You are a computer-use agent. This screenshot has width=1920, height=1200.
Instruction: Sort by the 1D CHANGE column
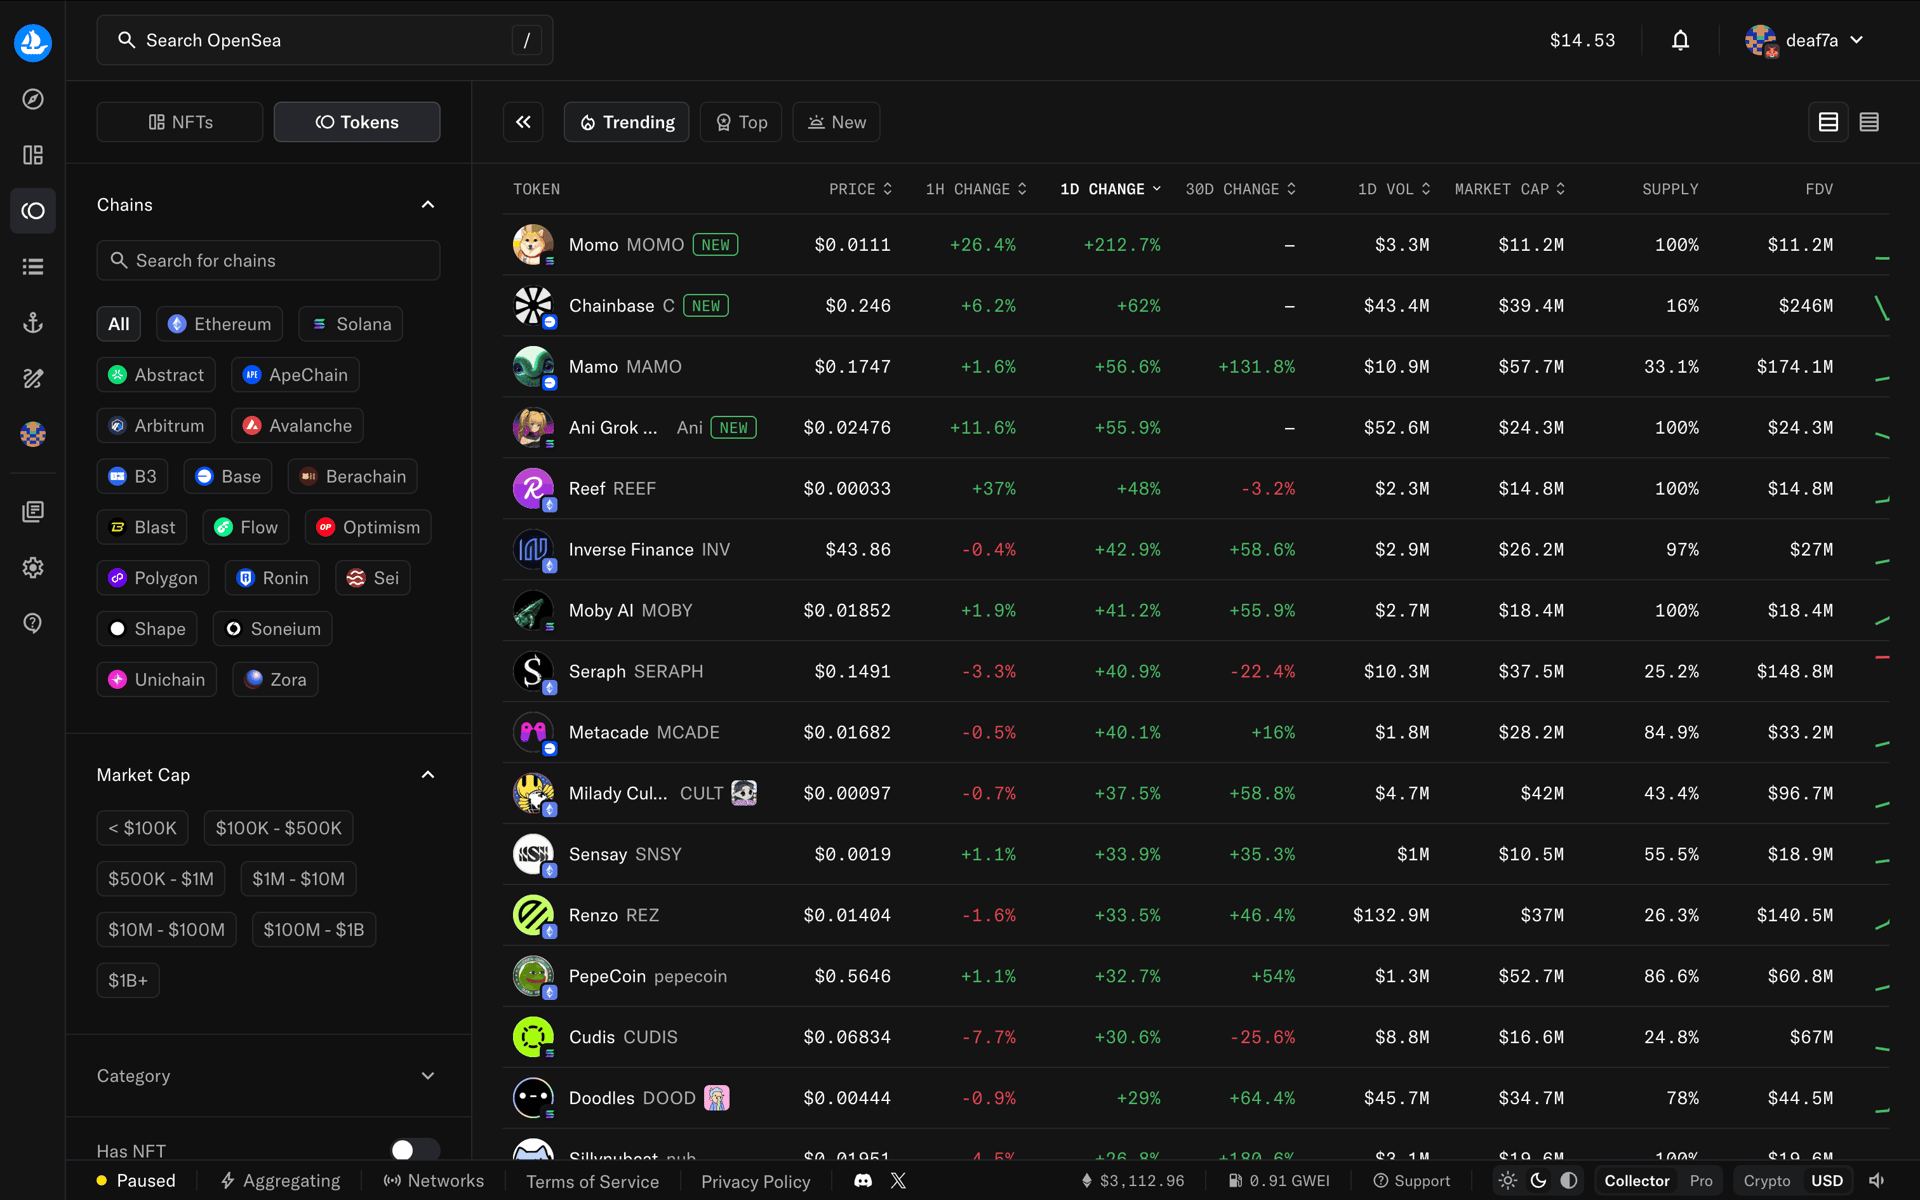(x=1110, y=189)
